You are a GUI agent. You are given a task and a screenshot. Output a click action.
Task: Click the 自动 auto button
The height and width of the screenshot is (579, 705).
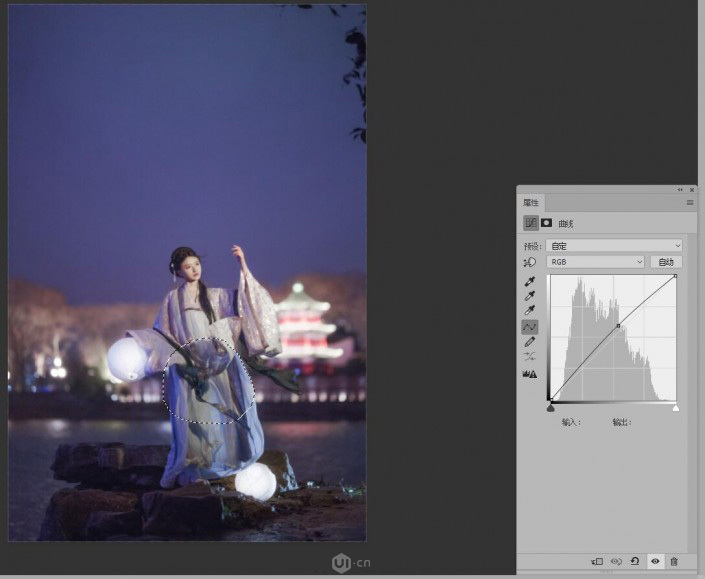[x=666, y=262]
